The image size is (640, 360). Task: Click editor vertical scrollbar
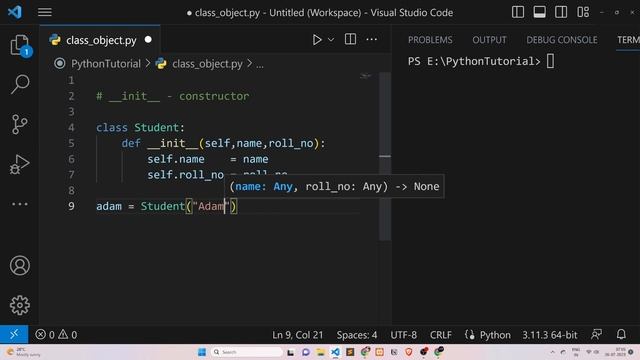click(x=384, y=157)
